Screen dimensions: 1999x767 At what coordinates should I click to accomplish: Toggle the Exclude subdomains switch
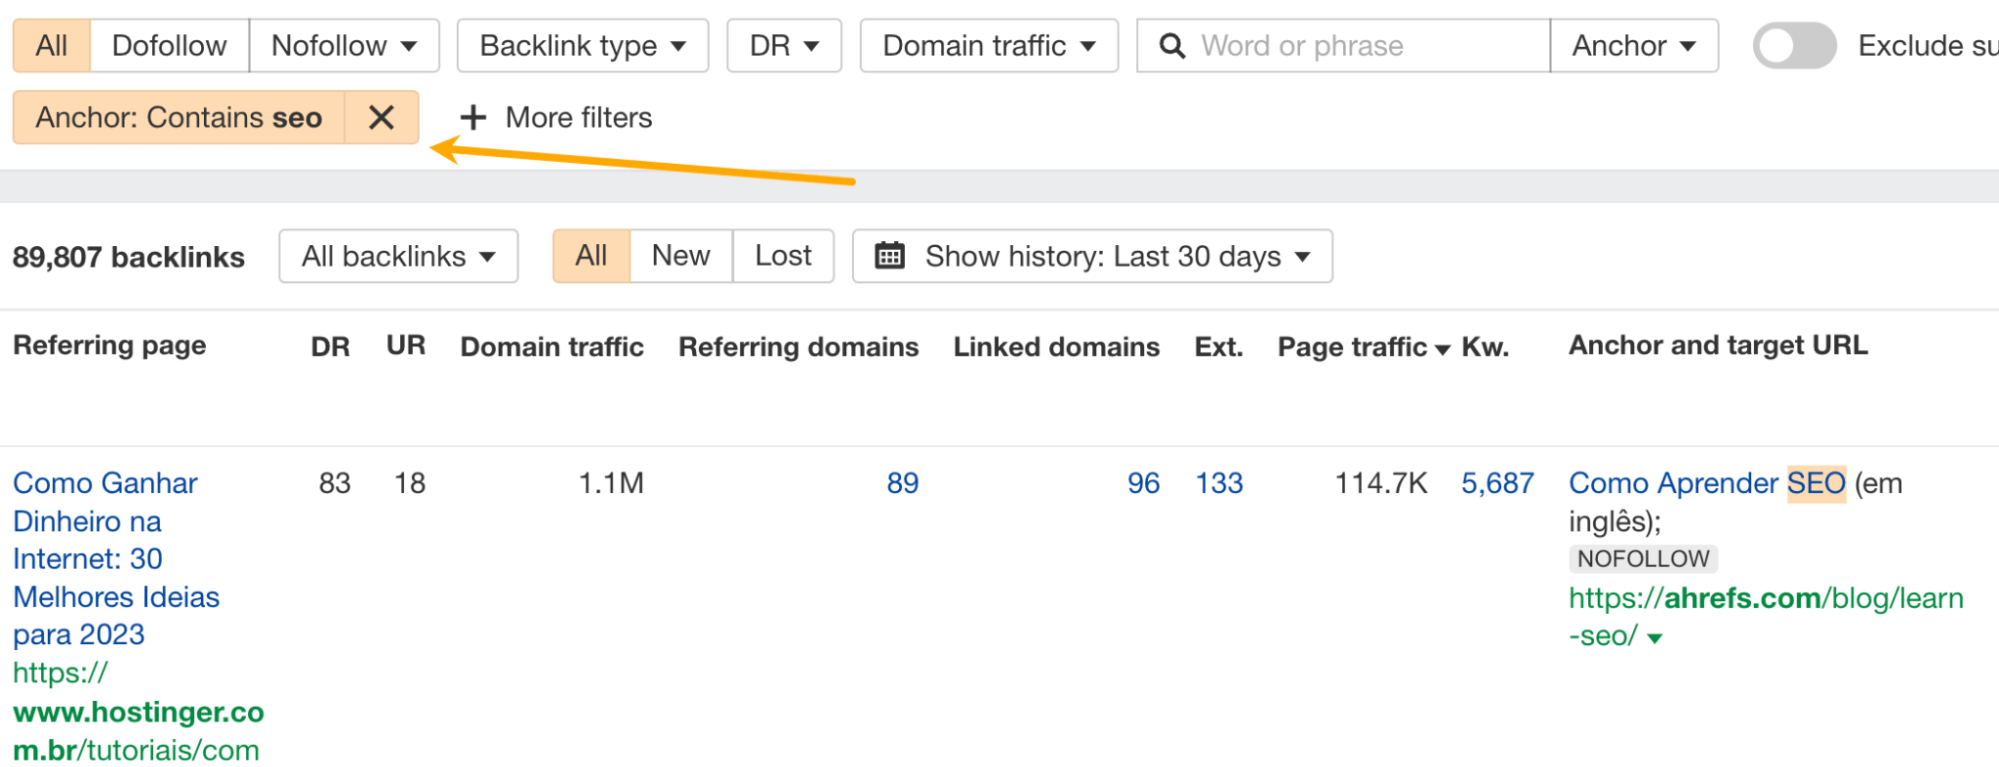click(x=1793, y=46)
